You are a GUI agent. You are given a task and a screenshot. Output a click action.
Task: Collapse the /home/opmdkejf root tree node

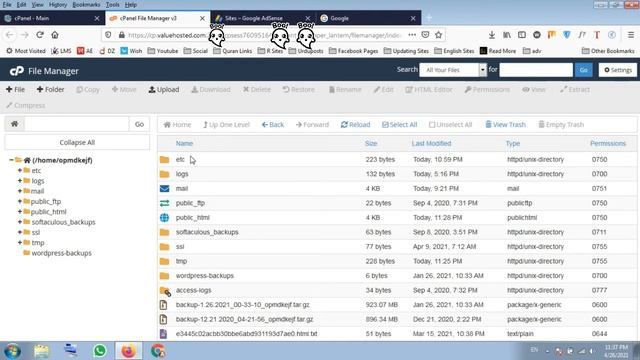pos(11,160)
